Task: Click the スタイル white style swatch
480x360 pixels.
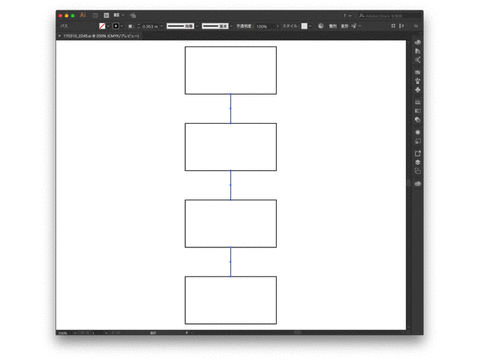Action: click(304, 26)
